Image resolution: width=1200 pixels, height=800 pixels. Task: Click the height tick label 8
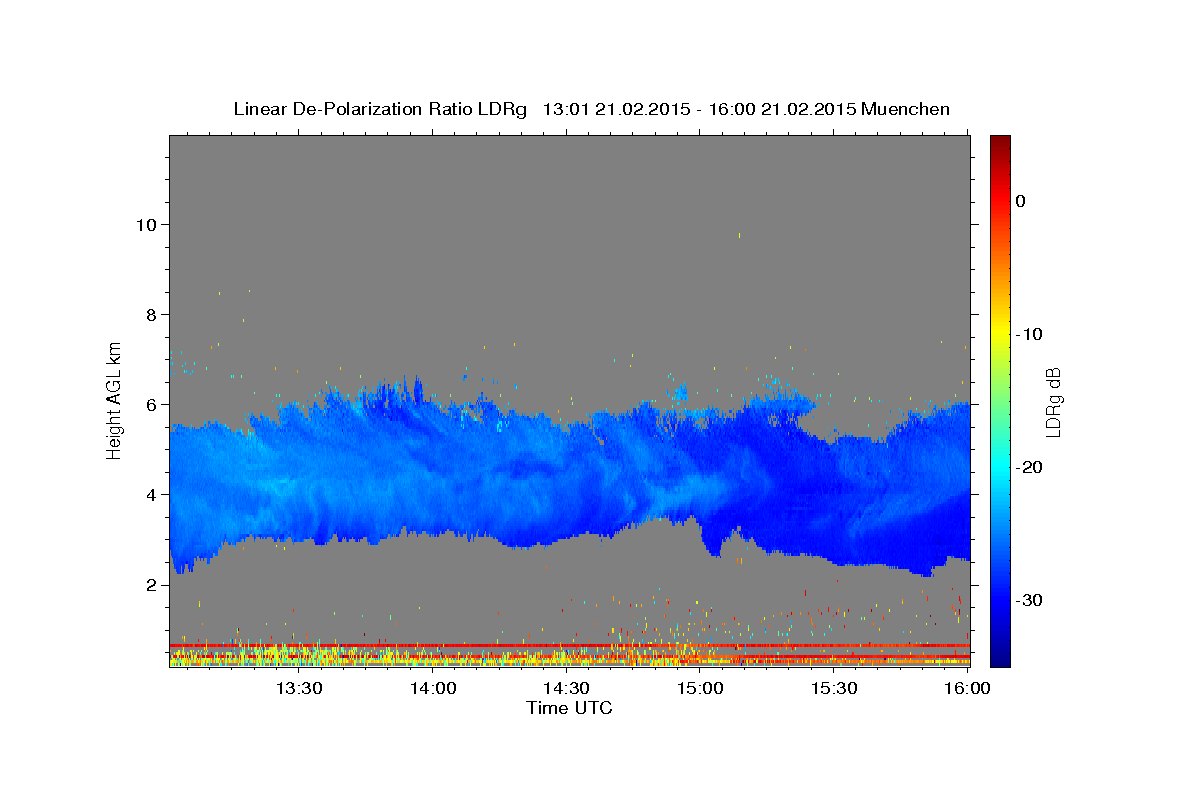pos(150,315)
